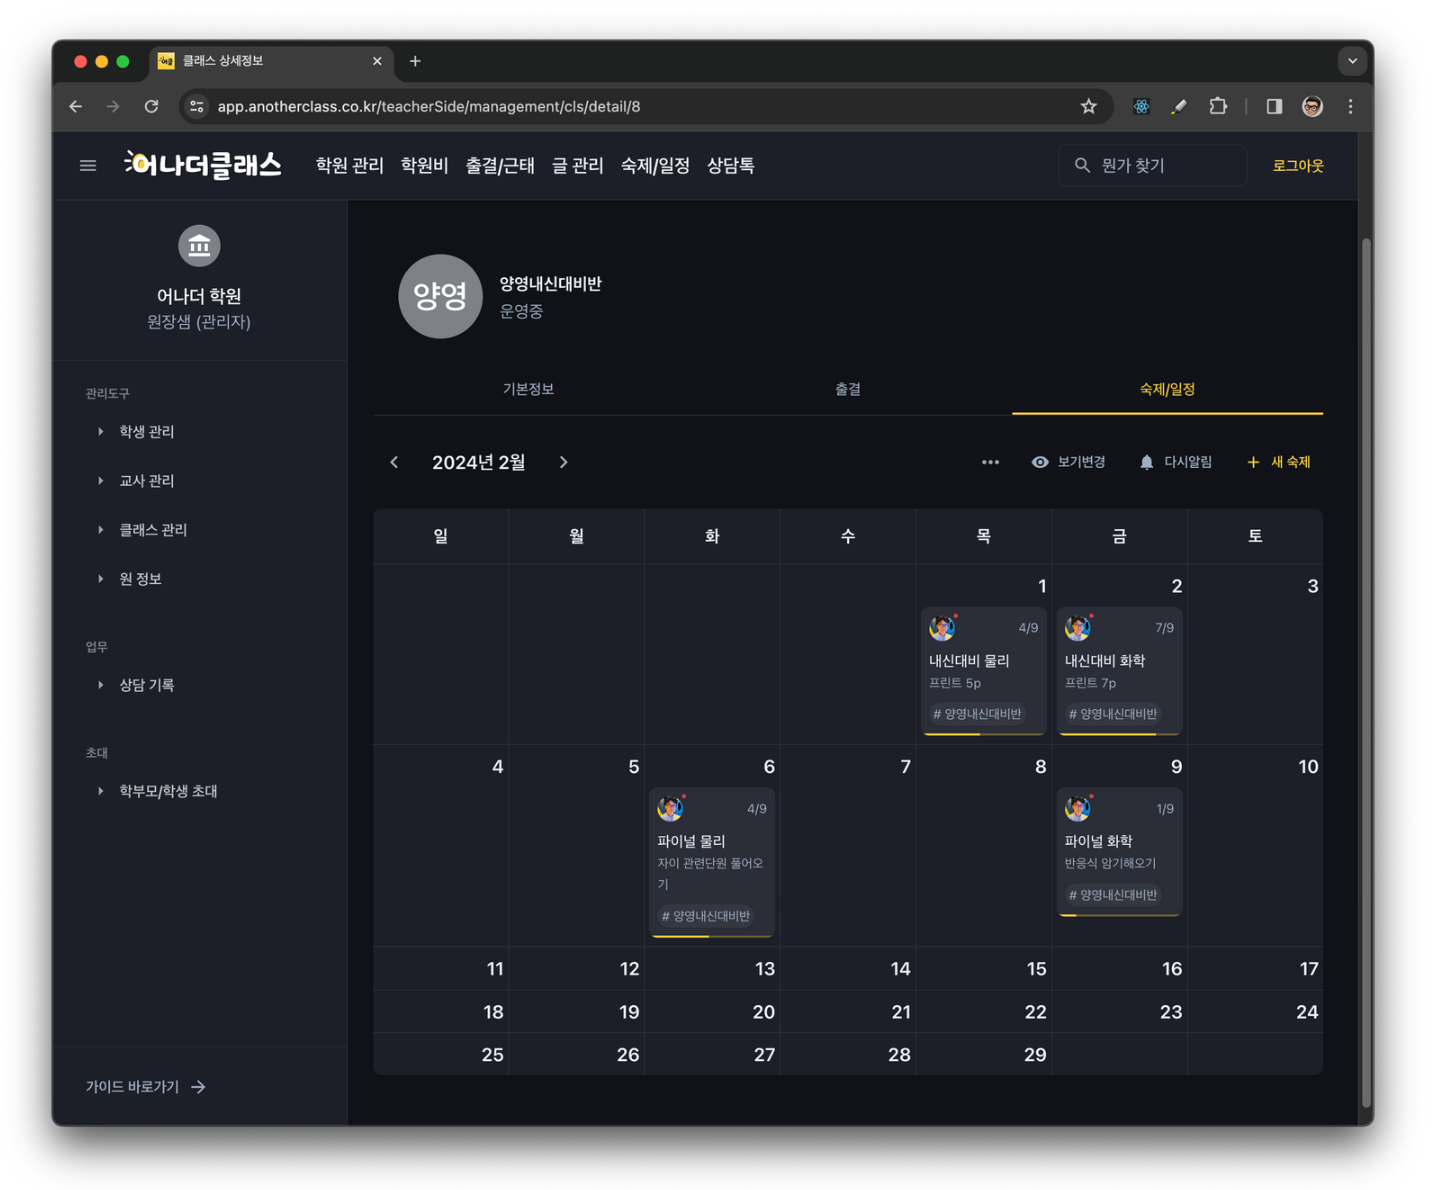This screenshot has height=1190, width=1452.
Task: Click the pen extension icon in toolbar
Action: click(x=1180, y=106)
